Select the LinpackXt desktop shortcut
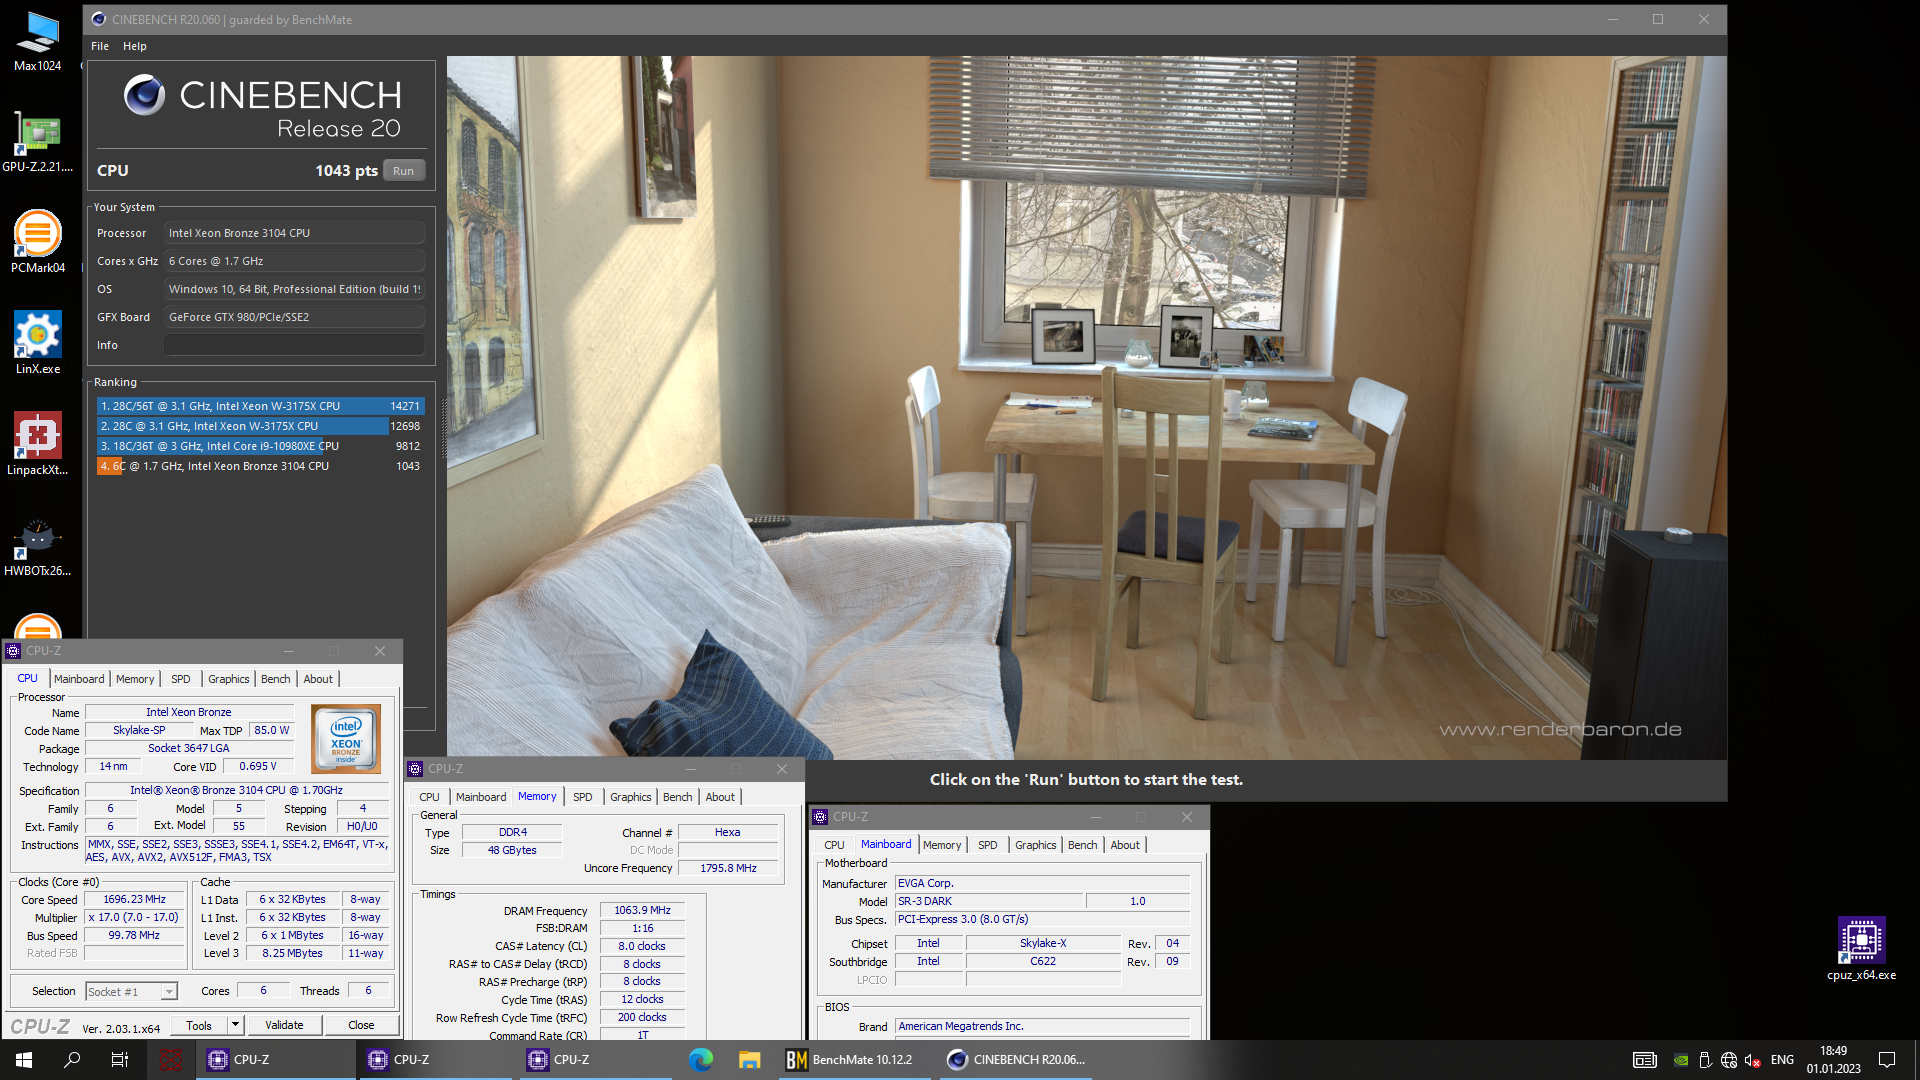Image resolution: width=1920 pixels, height=1080 pixels. click(38, 445)
